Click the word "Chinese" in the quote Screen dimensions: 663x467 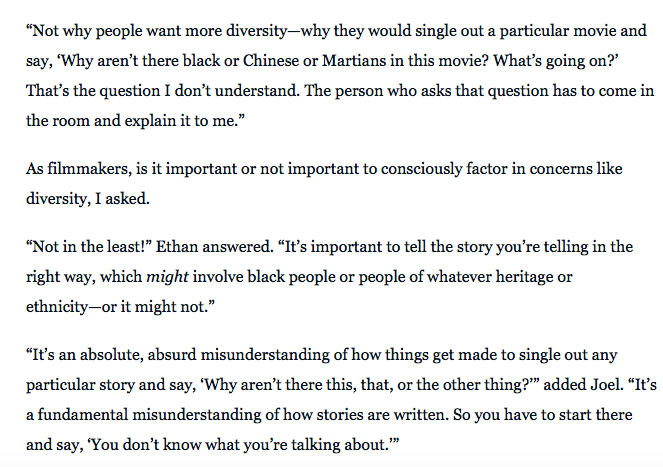tap(260, 60)
